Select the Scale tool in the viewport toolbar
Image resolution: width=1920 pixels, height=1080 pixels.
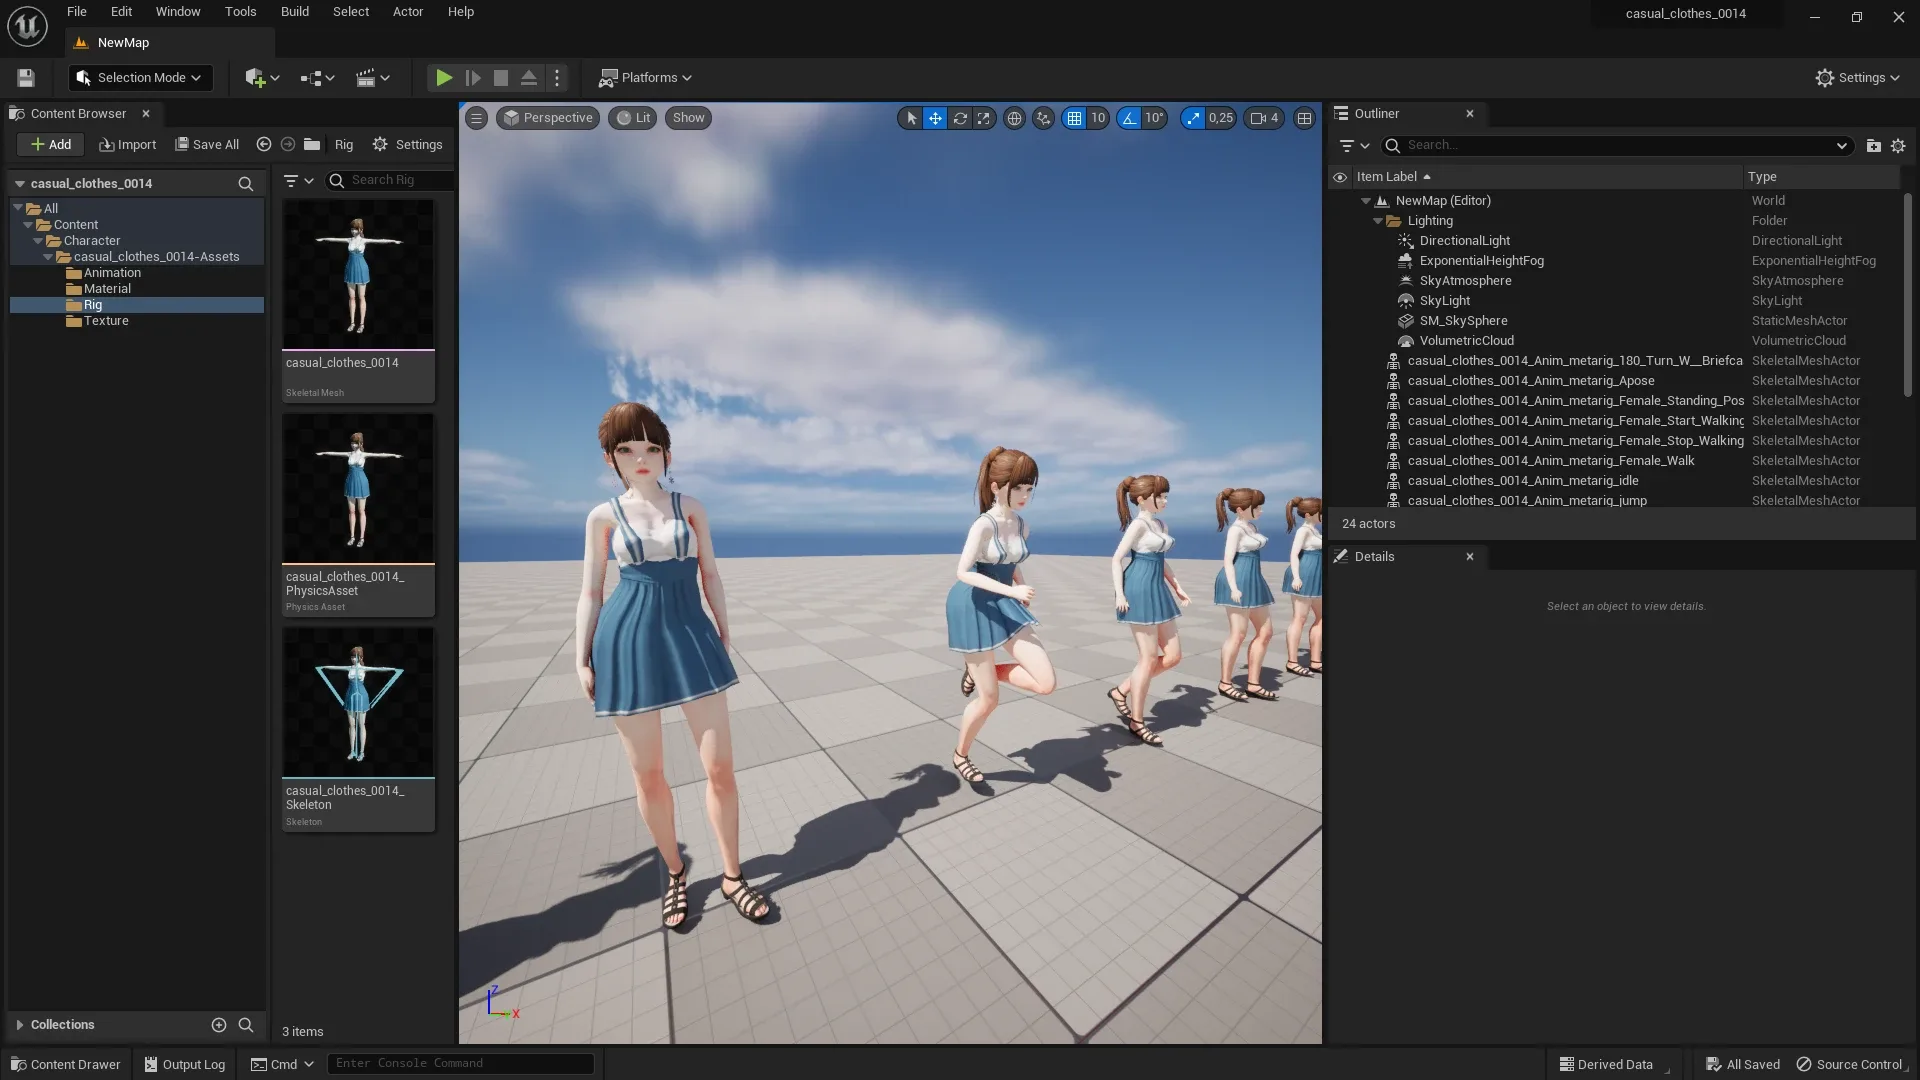(984, 118)
